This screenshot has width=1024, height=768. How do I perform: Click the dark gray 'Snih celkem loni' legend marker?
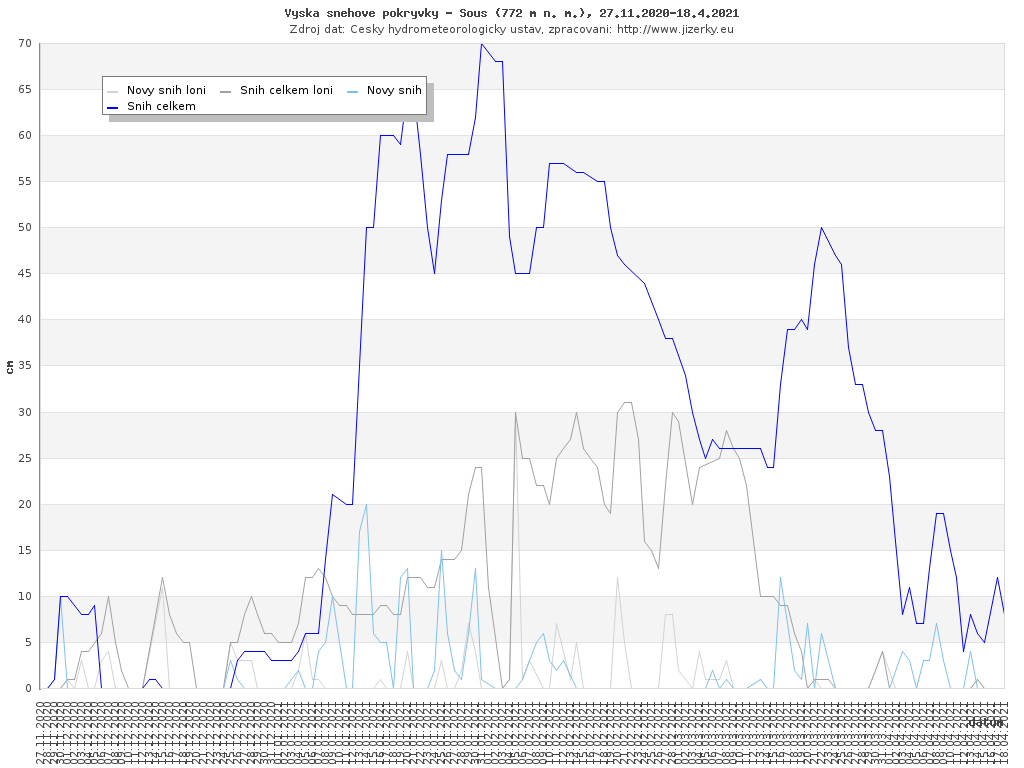[225, 90]
